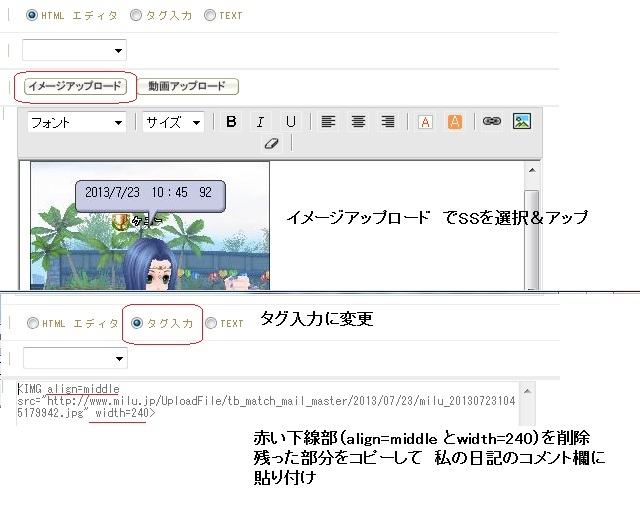The image size is (640, 512).
Task: Insert a hyperlink using the chain icon
Action: (491, 122)
